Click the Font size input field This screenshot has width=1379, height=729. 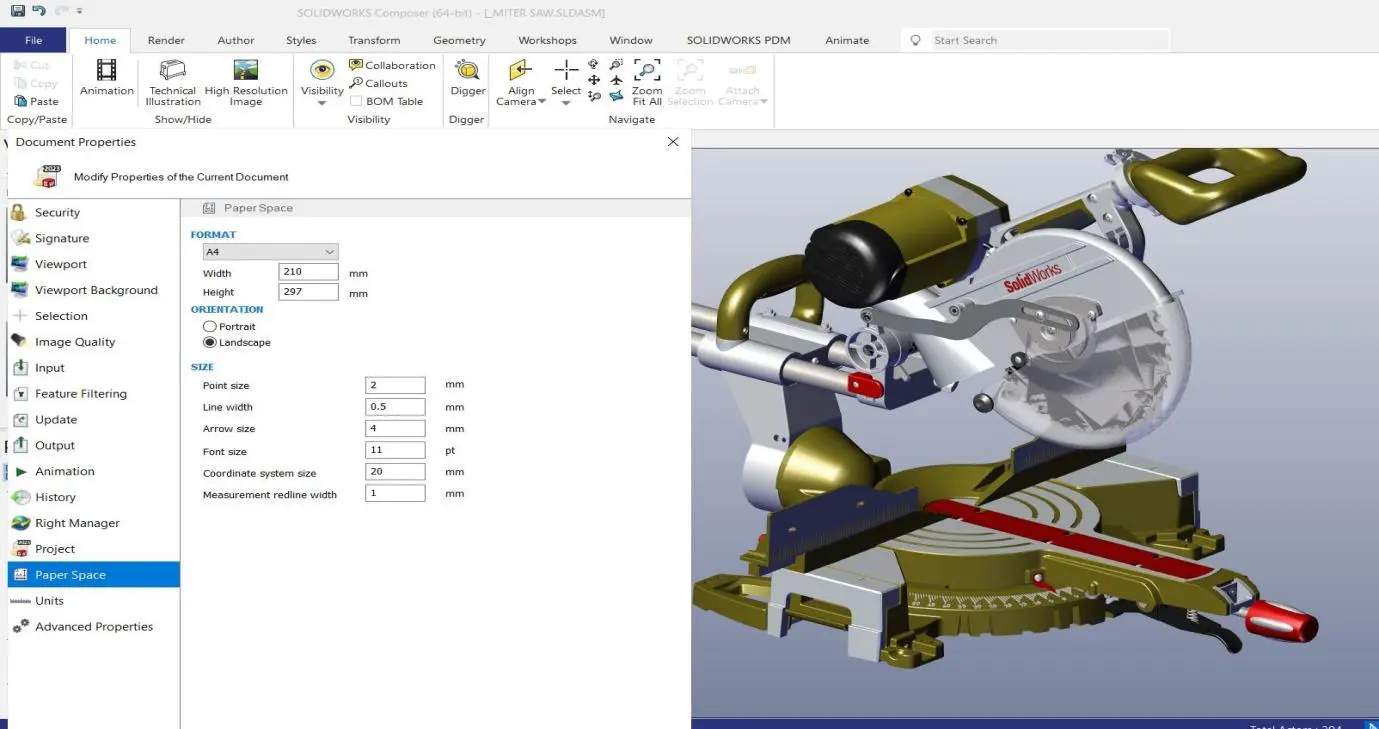click(395, 451)
